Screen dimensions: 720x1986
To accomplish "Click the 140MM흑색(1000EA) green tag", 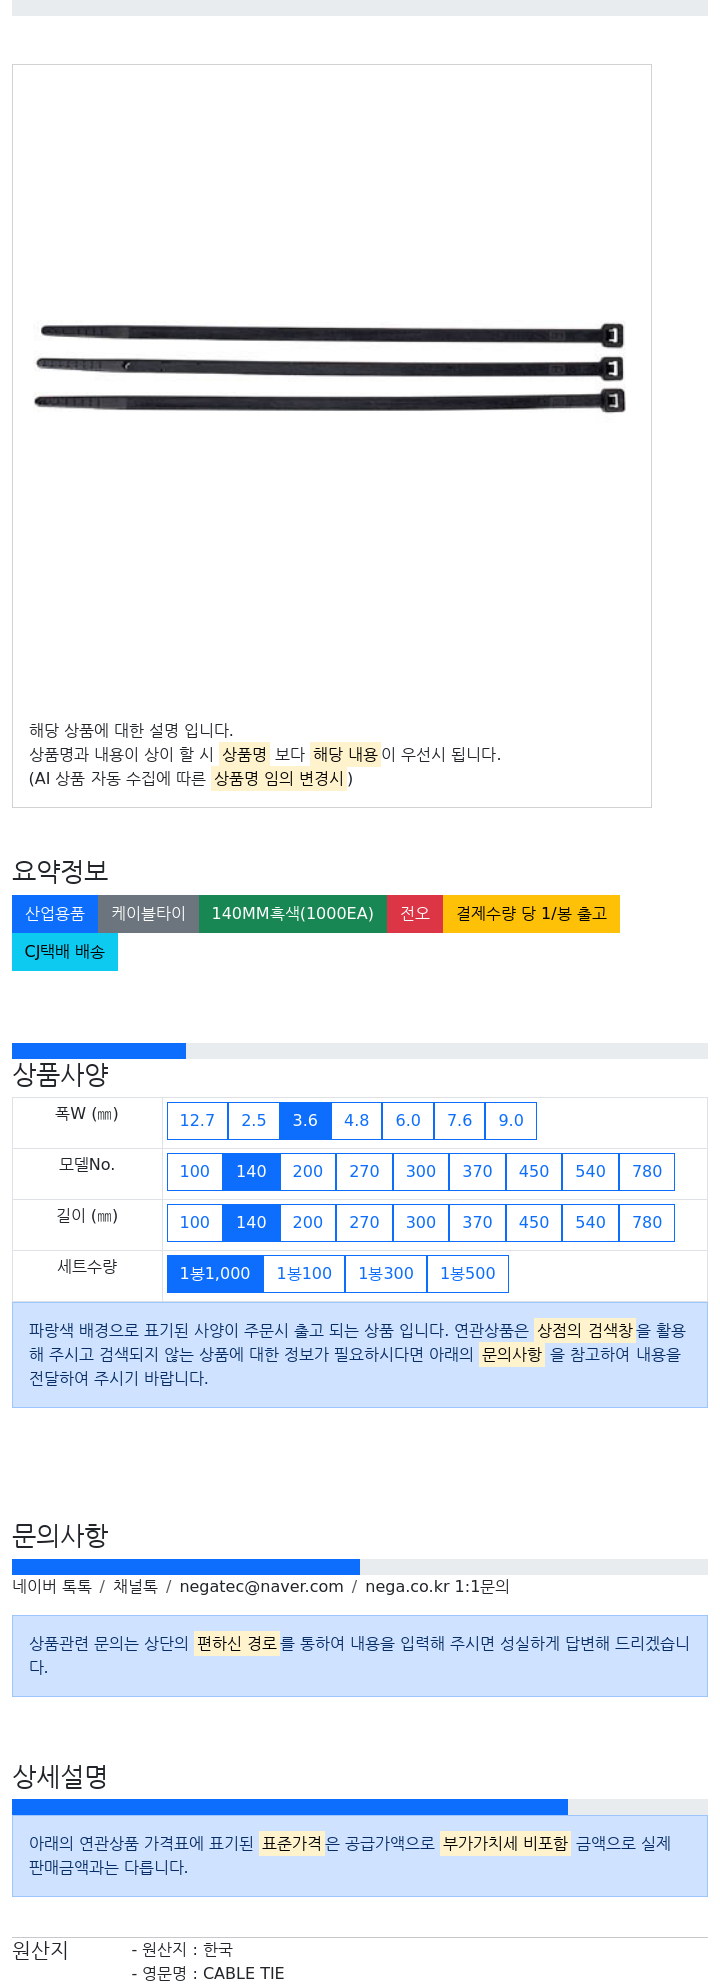I will pyautogui.click(x=293, y=914).
